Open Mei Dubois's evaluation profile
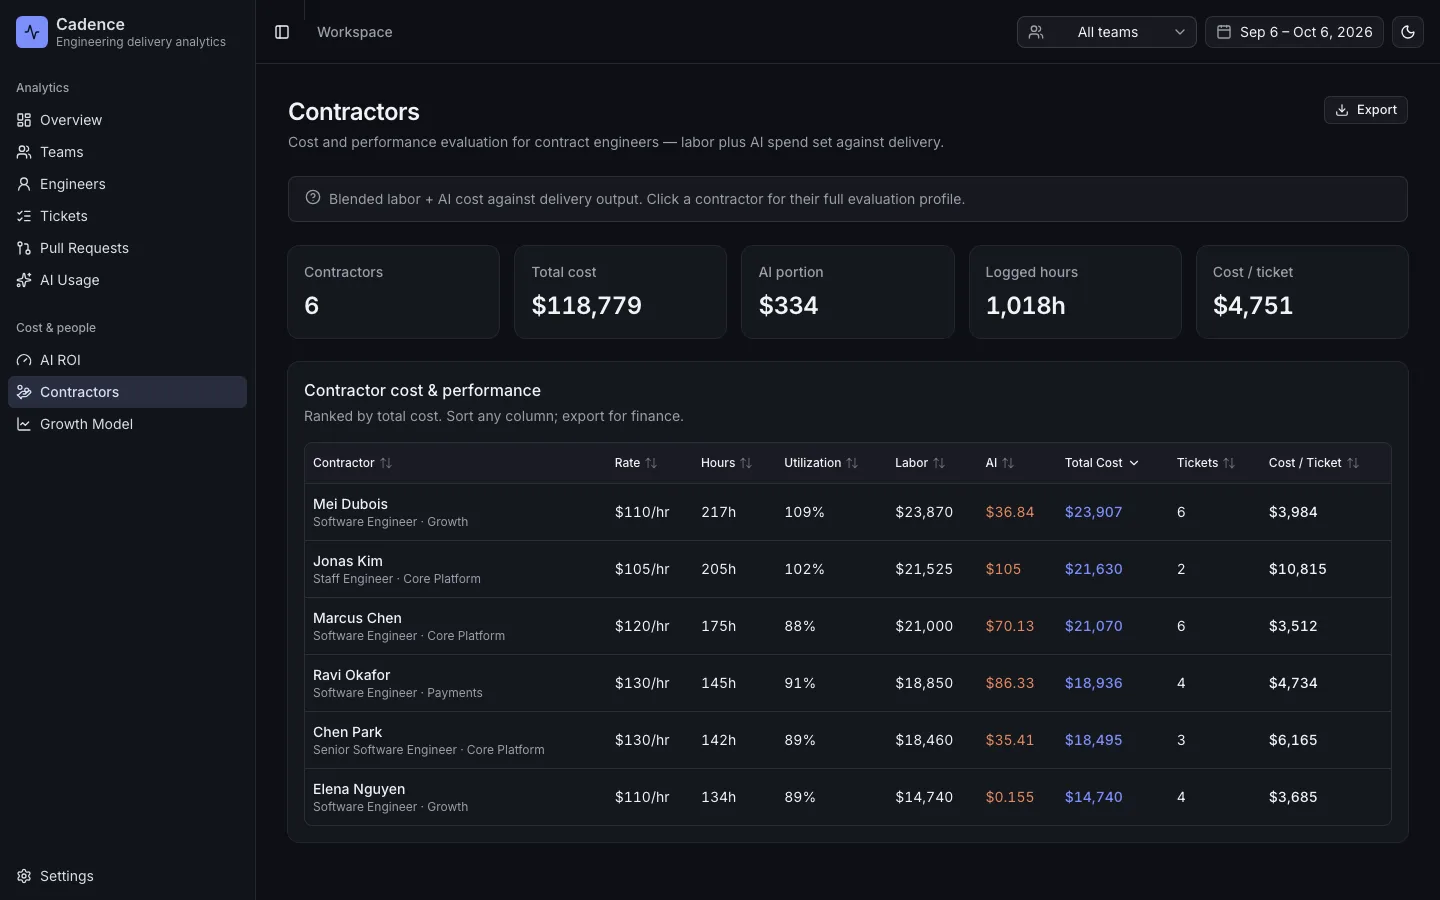 click(848, 512)
